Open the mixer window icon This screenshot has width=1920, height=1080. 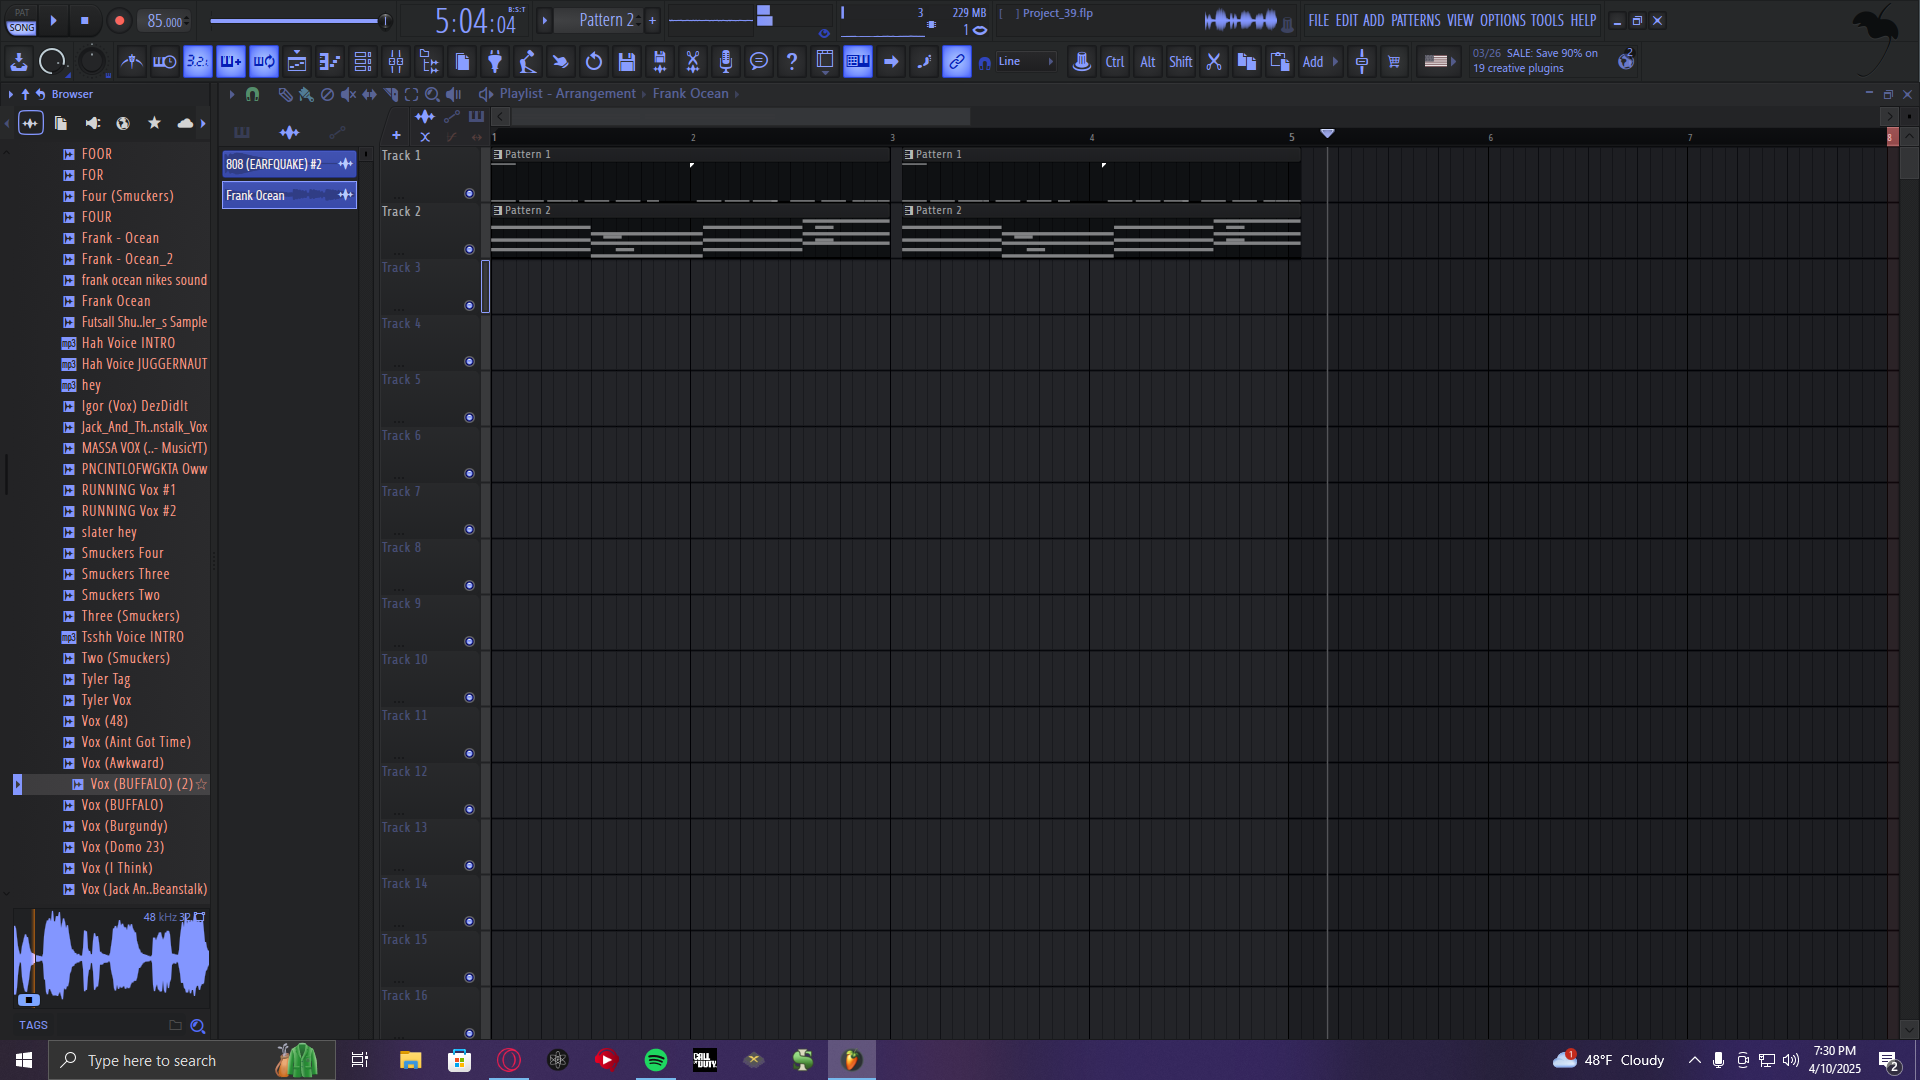pos(396,62)
